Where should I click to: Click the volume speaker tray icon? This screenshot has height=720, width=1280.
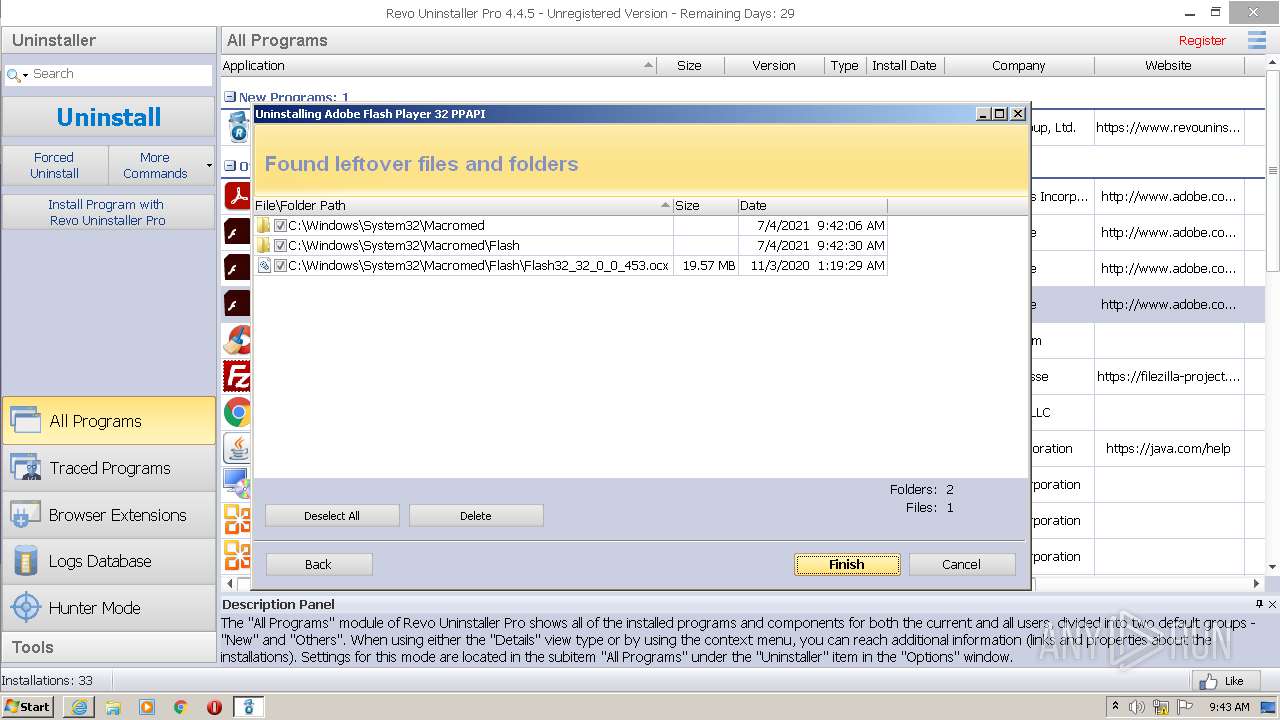[x=1138, y=707]
